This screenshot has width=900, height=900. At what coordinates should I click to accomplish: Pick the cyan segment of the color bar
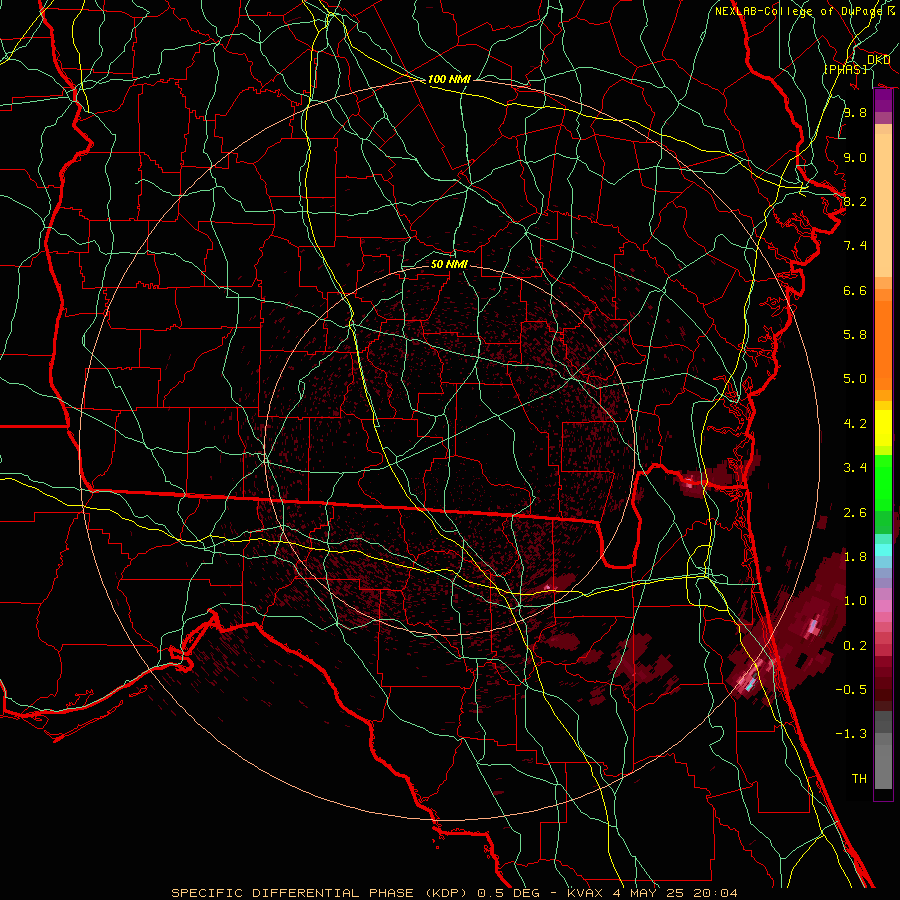tap(883, 550)
